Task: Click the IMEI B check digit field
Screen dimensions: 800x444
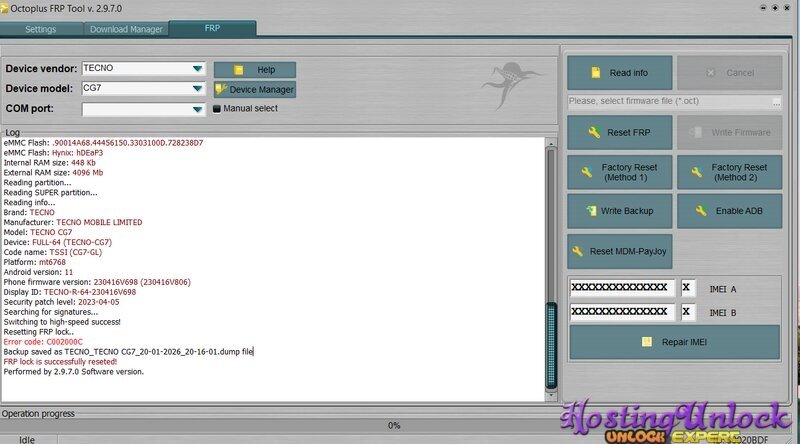Action: (x=687, y=312)
